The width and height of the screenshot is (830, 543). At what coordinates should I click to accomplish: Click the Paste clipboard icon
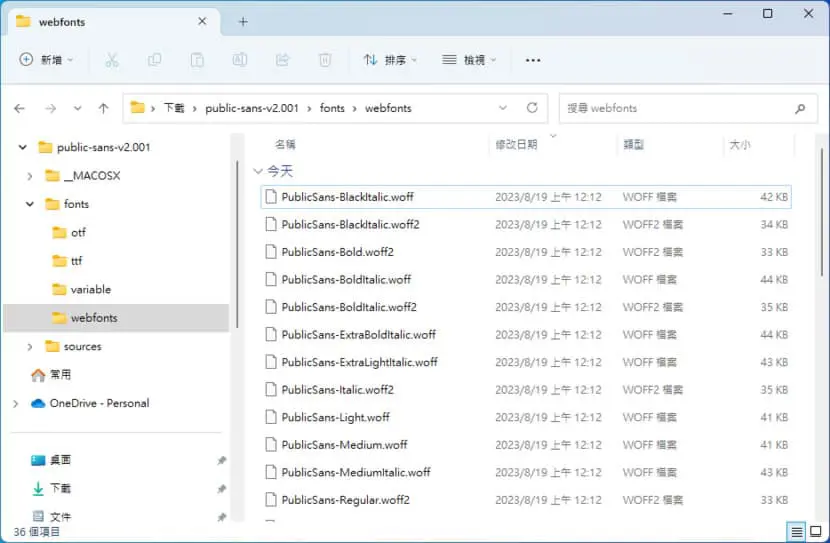[197, 60]
